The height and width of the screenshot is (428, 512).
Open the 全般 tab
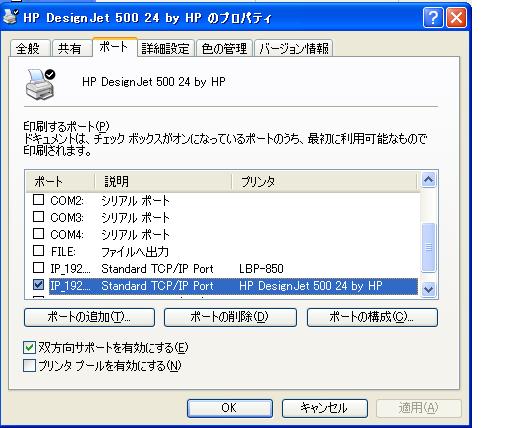pos(28,49)
